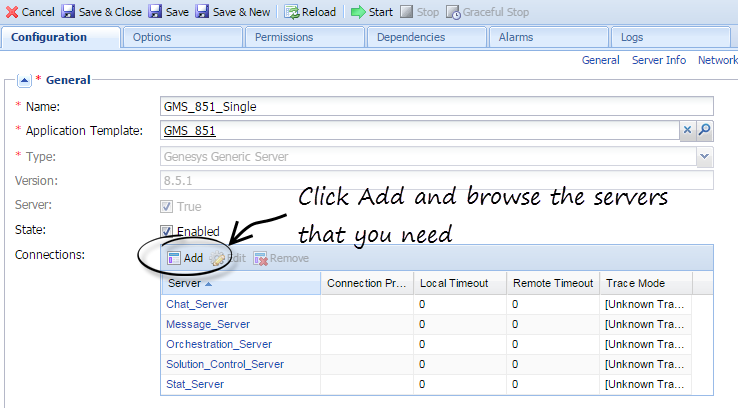Select the Stat_Server row
This screenshot has height=408, width=738.
pos(194,384)
